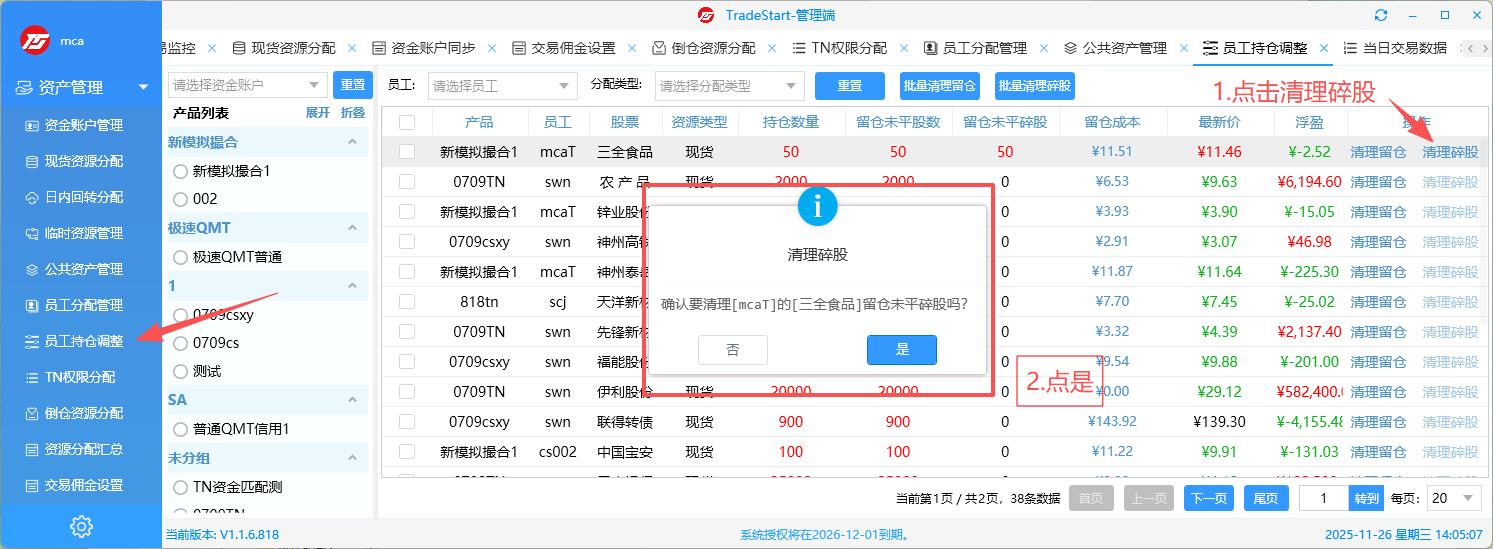Cancel dialog by clicking 否

(733, 350)
